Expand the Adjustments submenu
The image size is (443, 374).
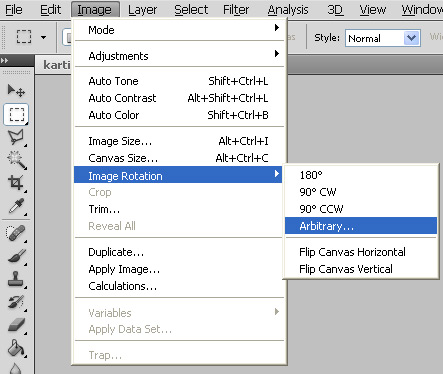[178, 56]
